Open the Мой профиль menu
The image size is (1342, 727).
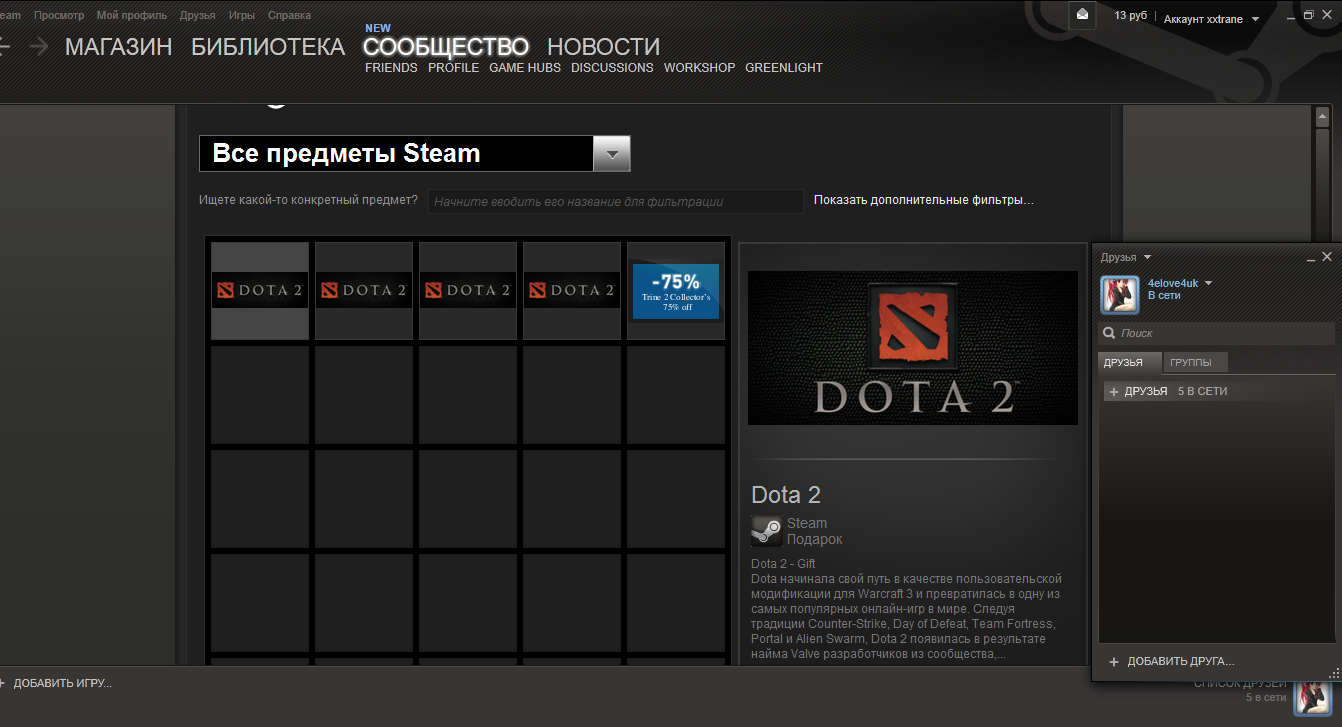coord(133,16)
